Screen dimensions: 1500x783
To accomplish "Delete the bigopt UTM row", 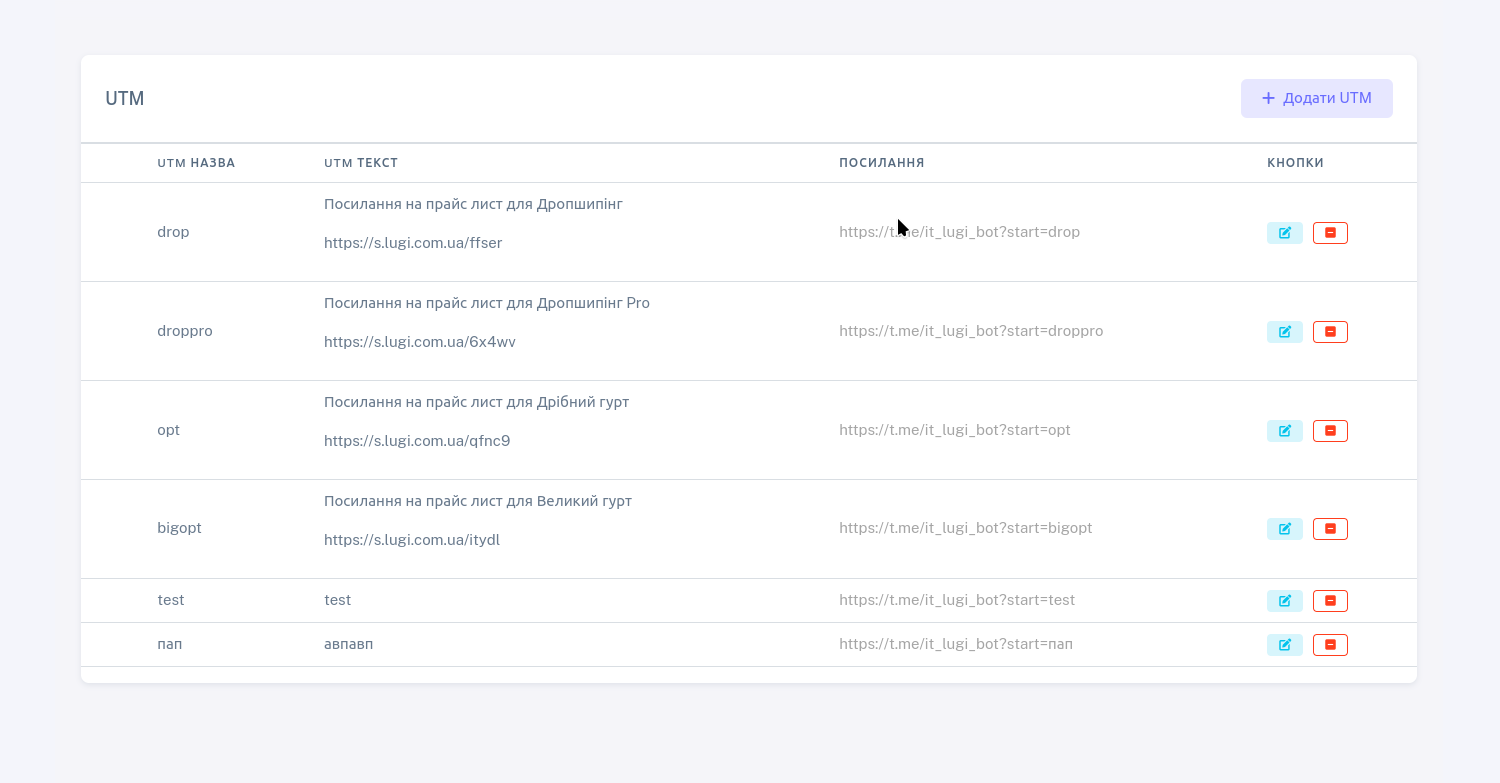I will tap(1330, 529).
